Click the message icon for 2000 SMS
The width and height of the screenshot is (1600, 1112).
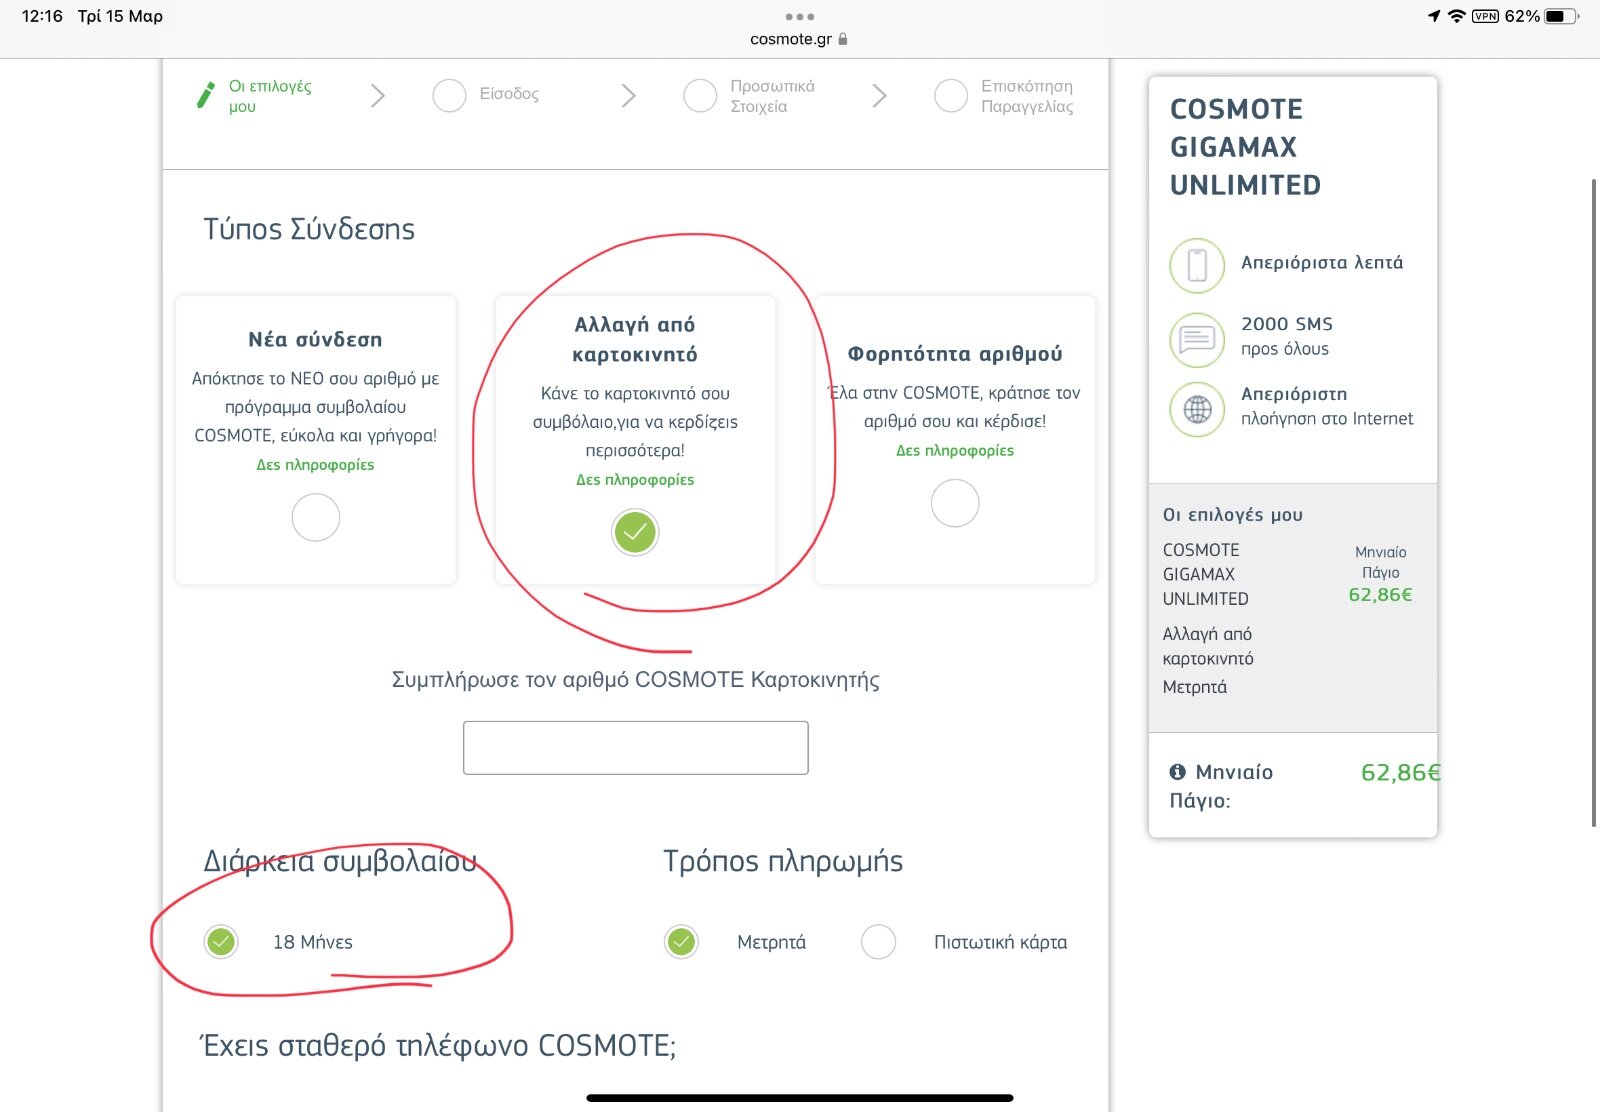1197,340
